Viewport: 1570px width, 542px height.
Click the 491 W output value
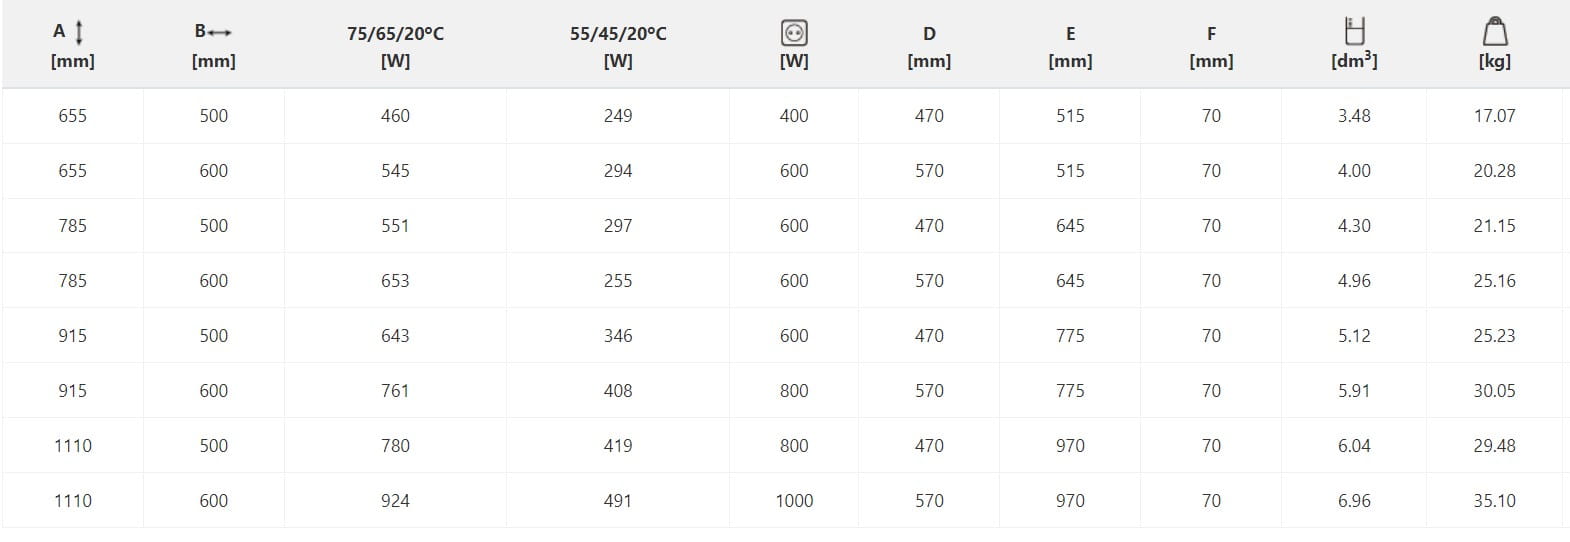click(x=618, y=501)
